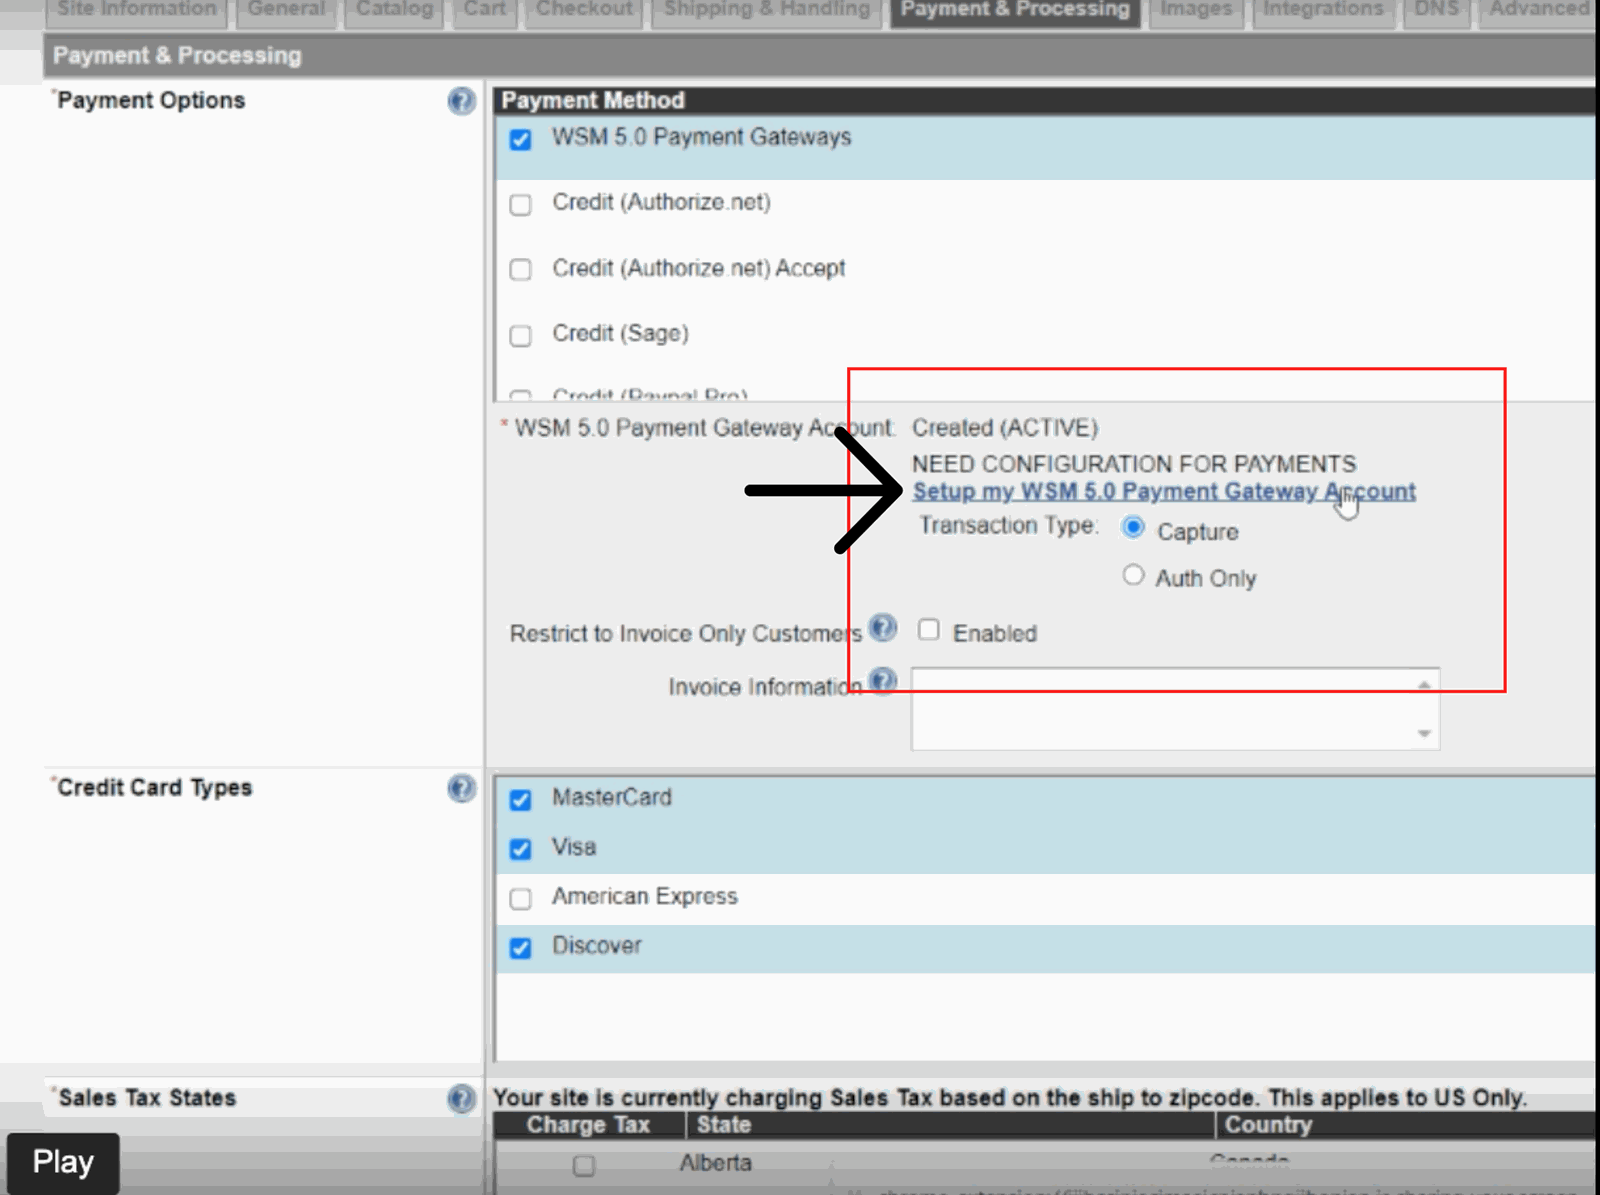Select Capture transaction type
The height and width of the screenshot is (1195, 1600).
[x=1133, y=527]
